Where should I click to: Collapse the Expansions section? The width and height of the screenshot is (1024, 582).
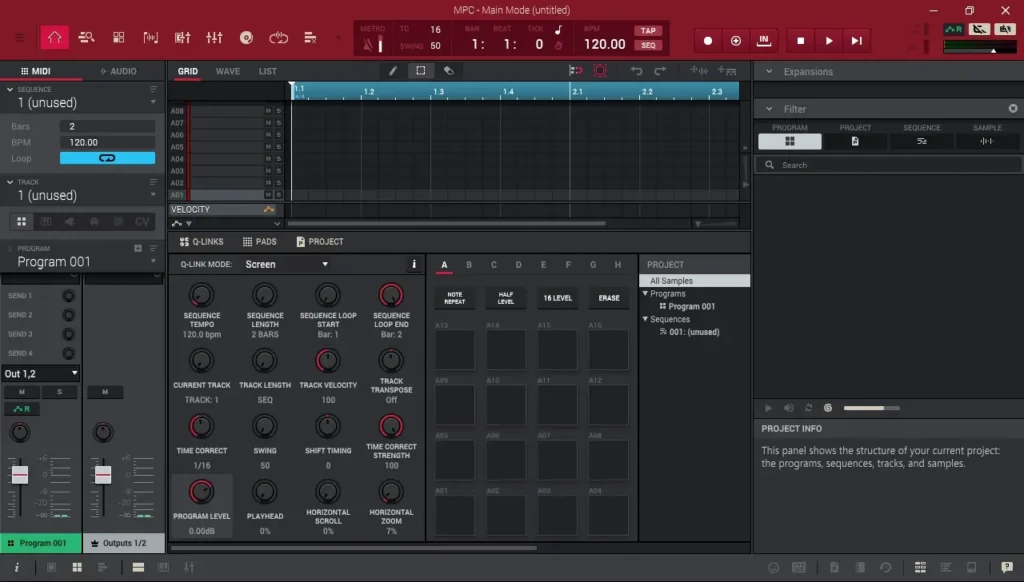pos(769,71)
